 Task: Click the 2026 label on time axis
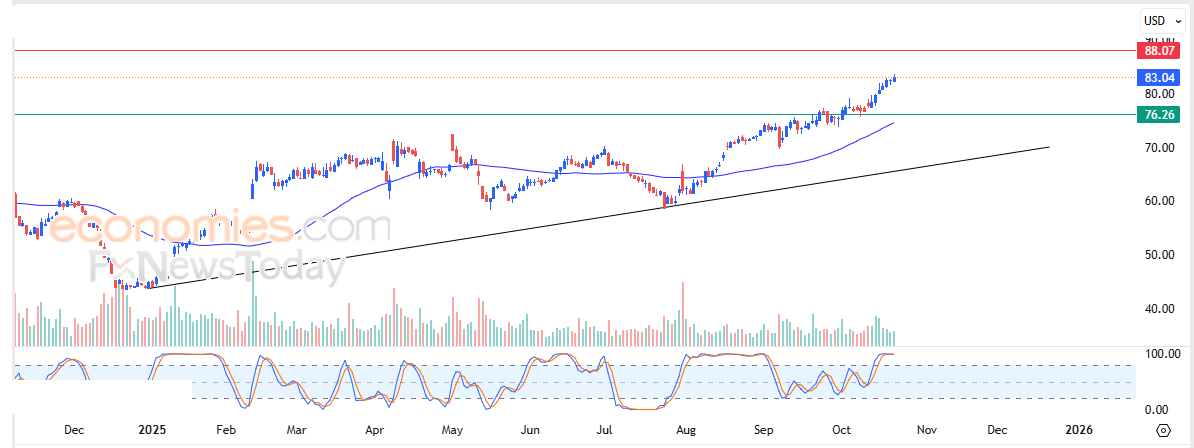[1078, 430]
